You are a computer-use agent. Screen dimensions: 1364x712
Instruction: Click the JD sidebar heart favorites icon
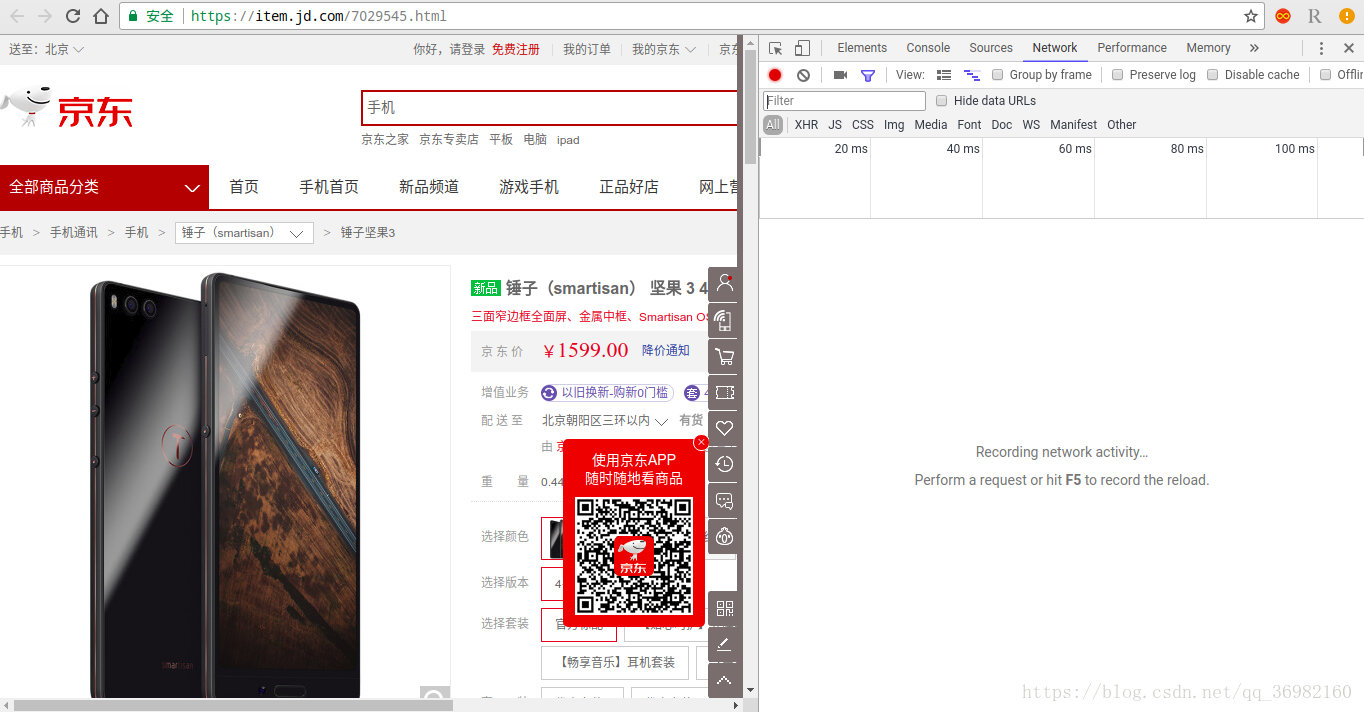[725, 428]
